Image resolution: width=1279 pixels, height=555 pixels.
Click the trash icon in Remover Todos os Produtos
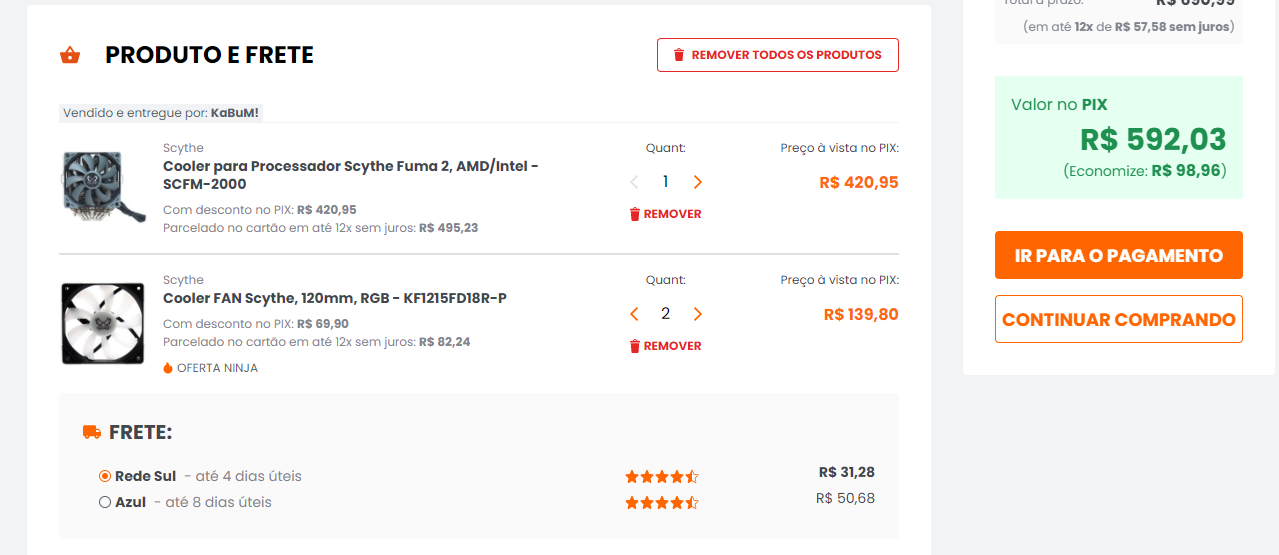point(679,55)
